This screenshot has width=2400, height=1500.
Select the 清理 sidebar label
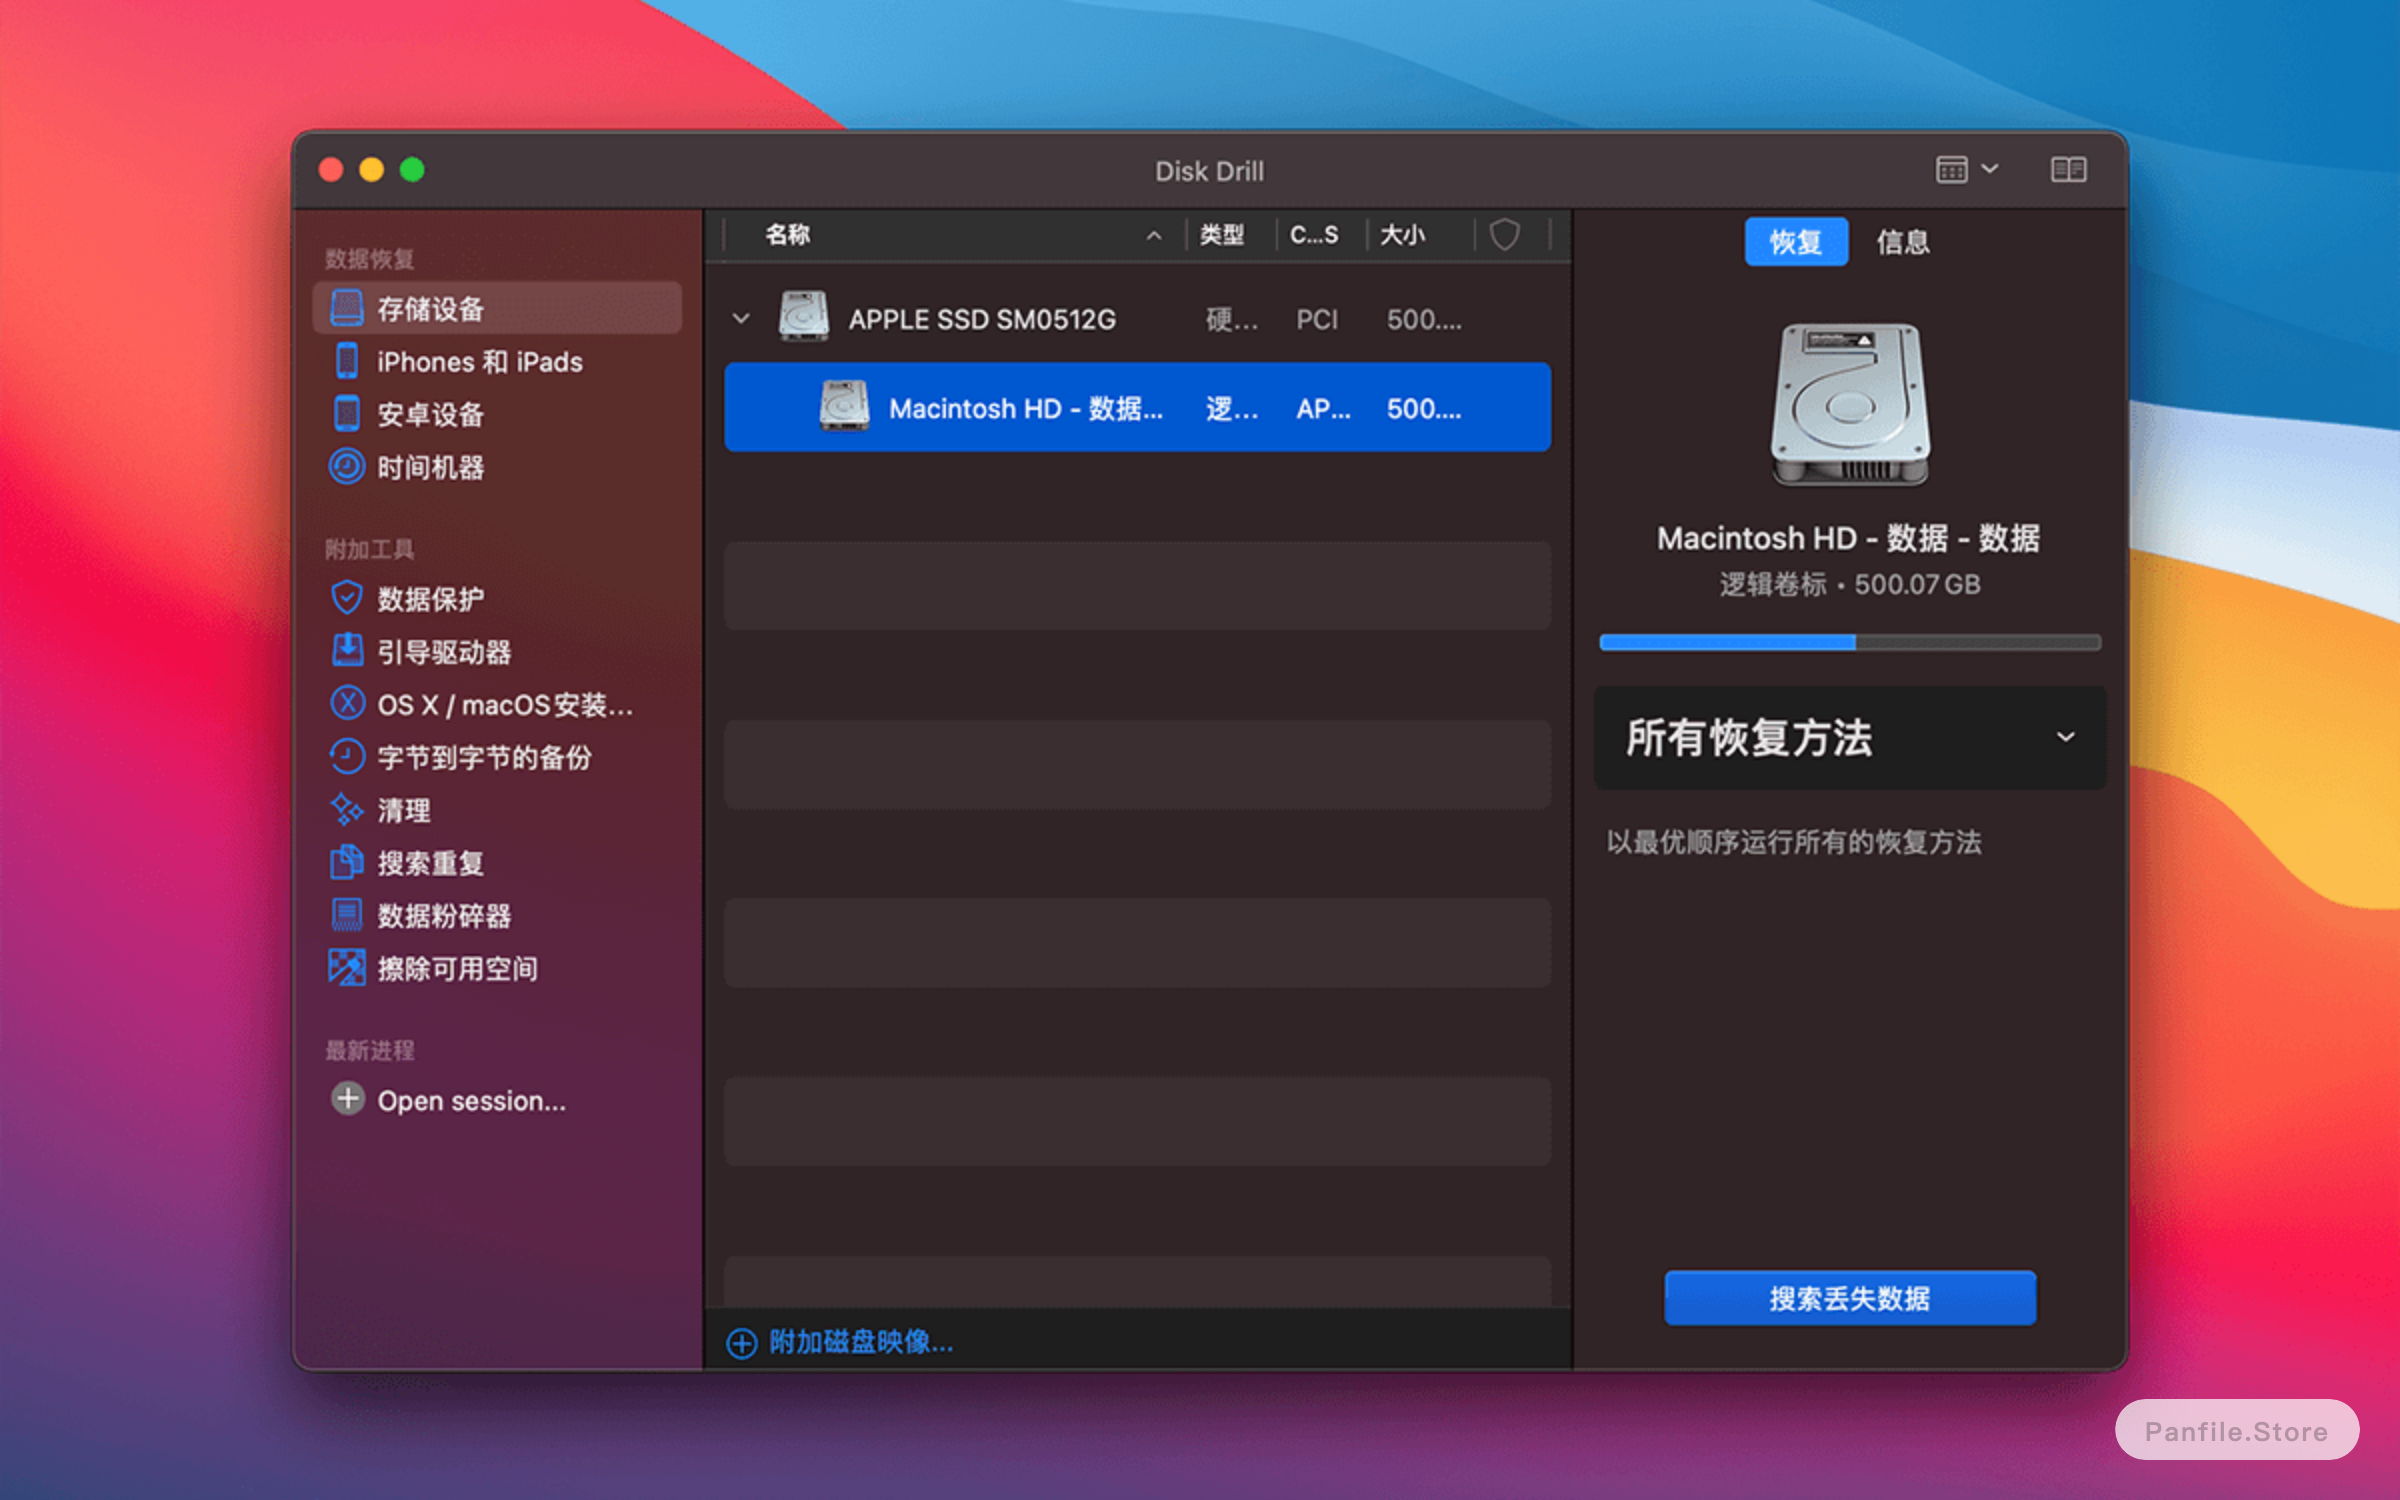click(404, 810)
